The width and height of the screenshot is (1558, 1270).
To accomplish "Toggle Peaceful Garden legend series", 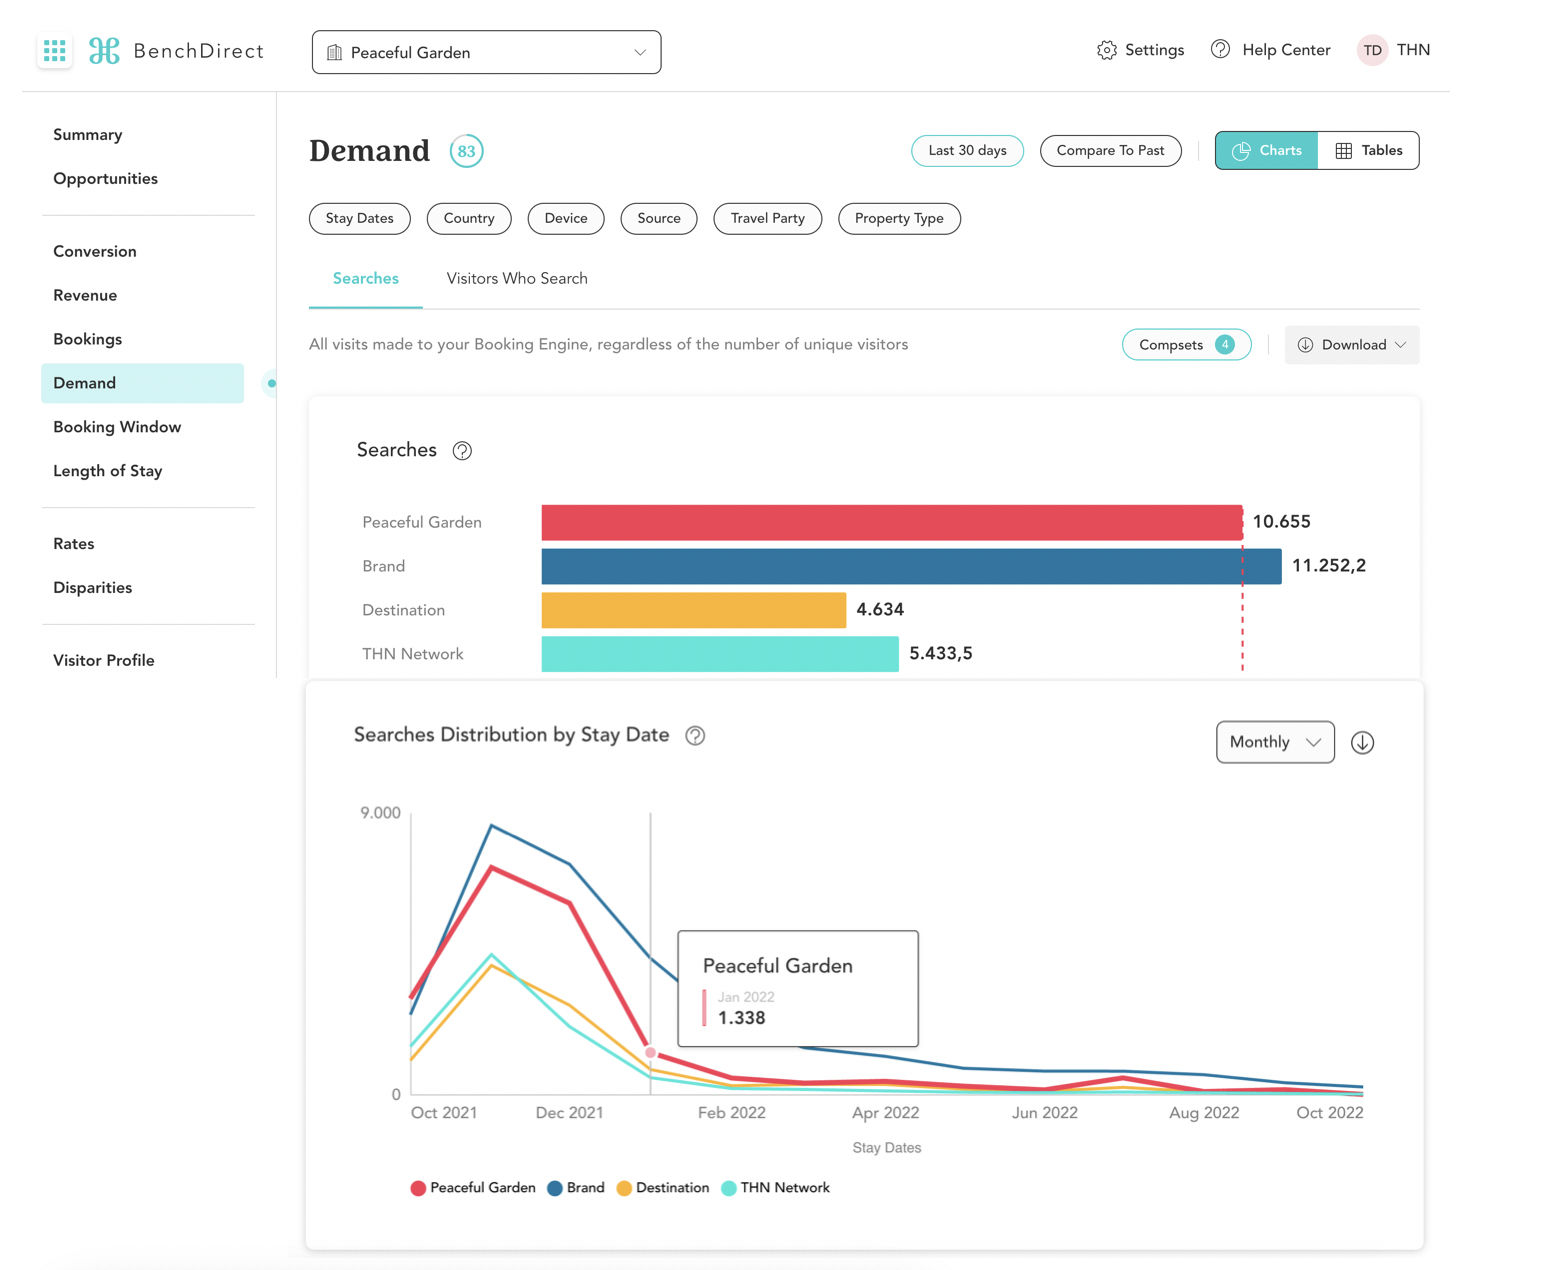I will click(473, 1188).
